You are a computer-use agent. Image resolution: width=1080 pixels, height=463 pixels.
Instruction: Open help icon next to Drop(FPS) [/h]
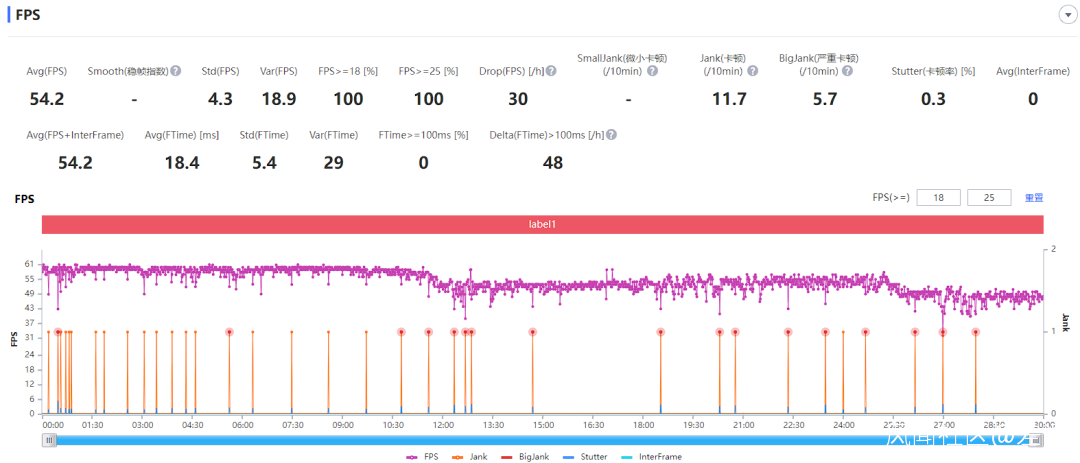click(x=551, y=71)
